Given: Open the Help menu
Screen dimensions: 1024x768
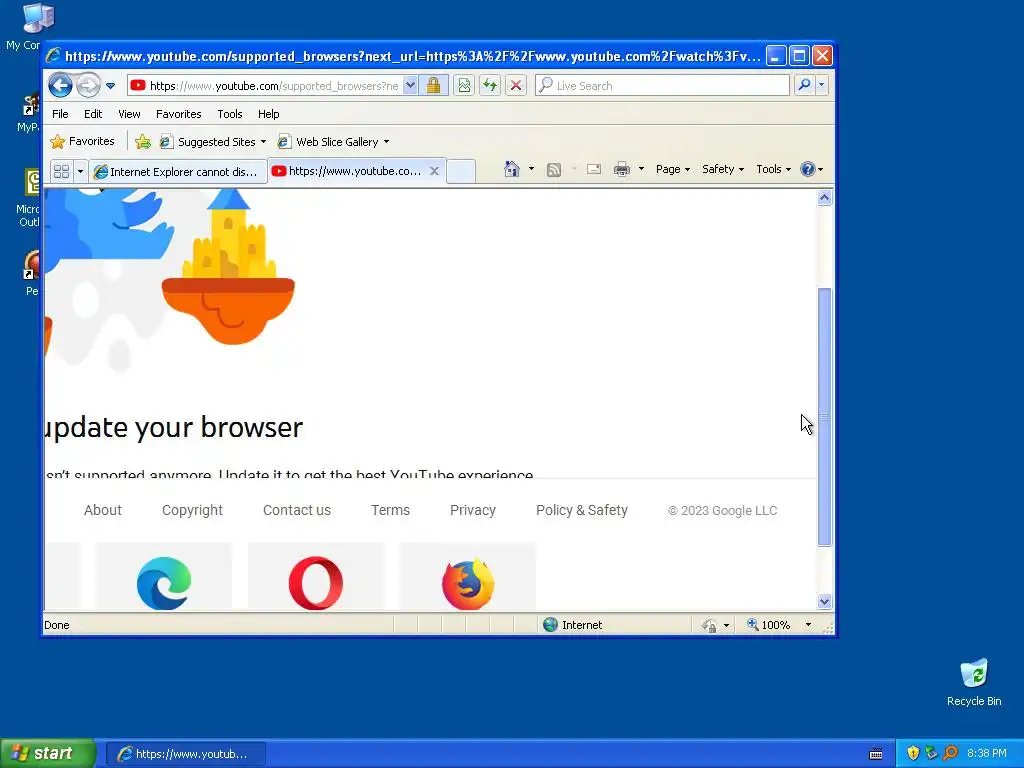Looking at the screenshot, I should click(x=268, y=114).
